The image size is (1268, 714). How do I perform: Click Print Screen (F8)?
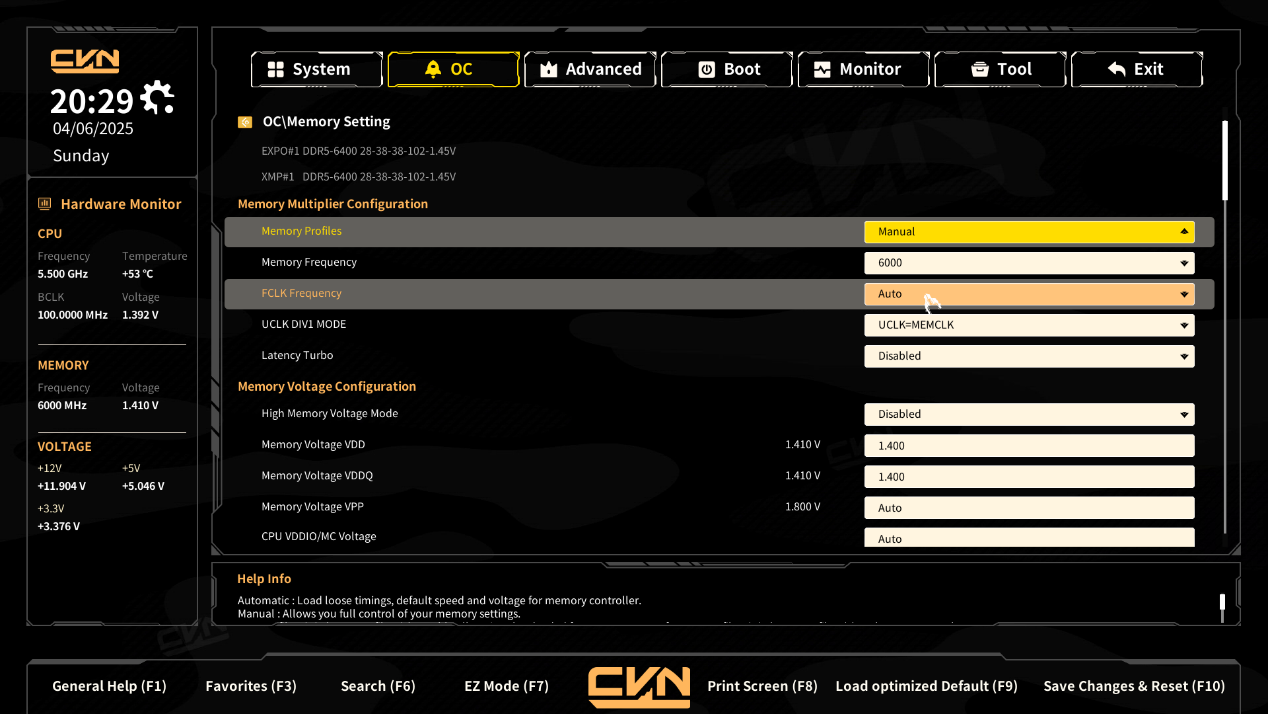tap(762, 686)
